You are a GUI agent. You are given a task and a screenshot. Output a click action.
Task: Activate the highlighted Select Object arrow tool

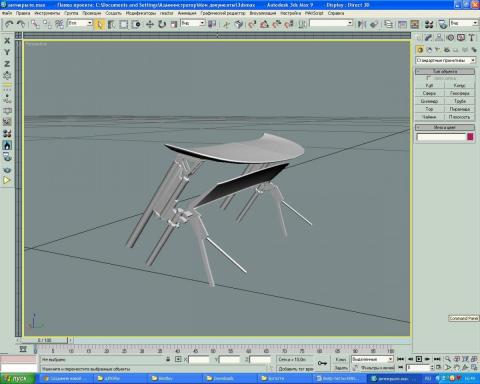(x=99, y=24)
